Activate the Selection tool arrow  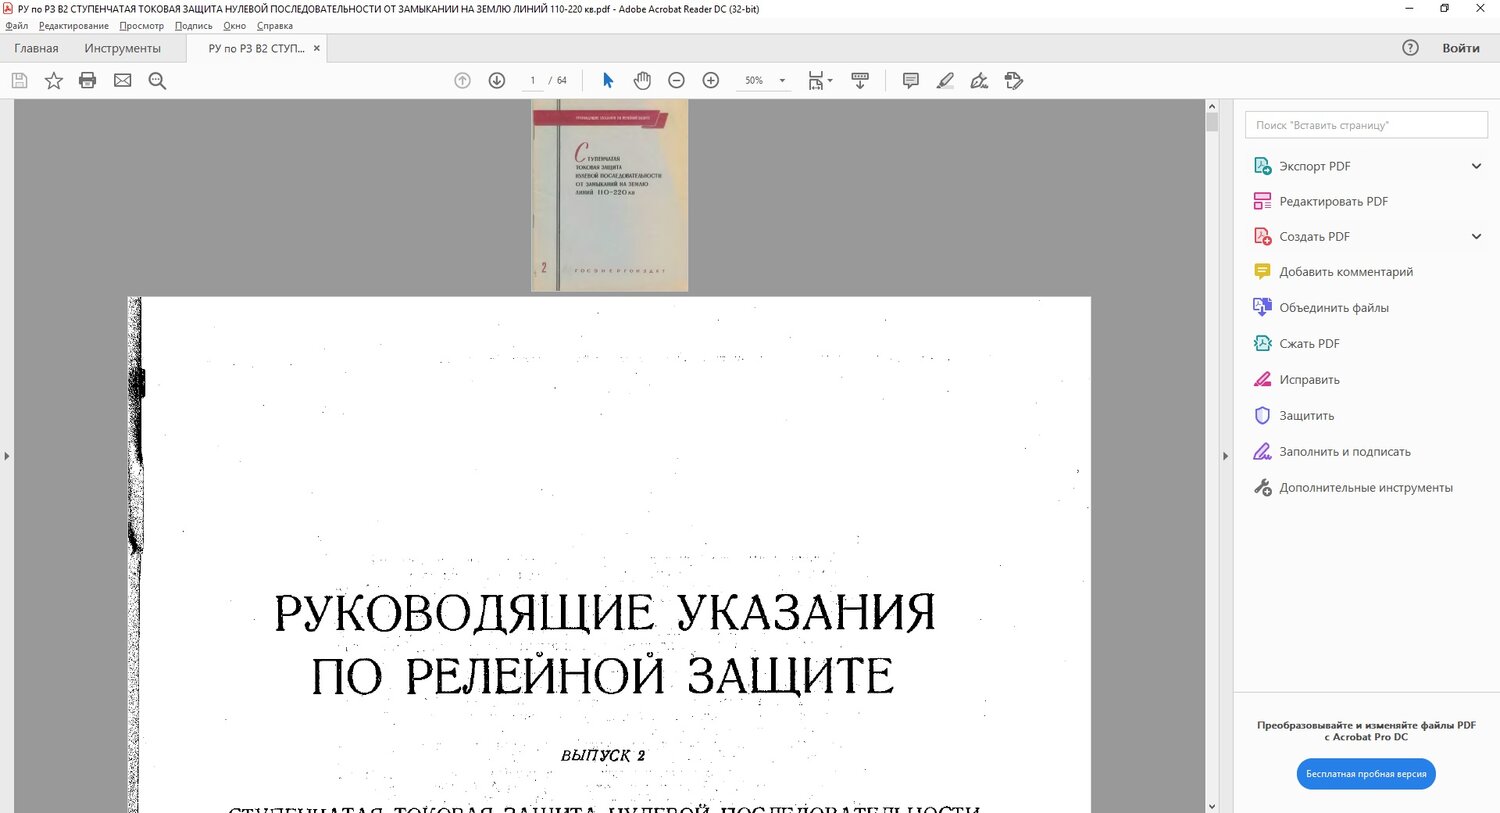click(607, 80)
